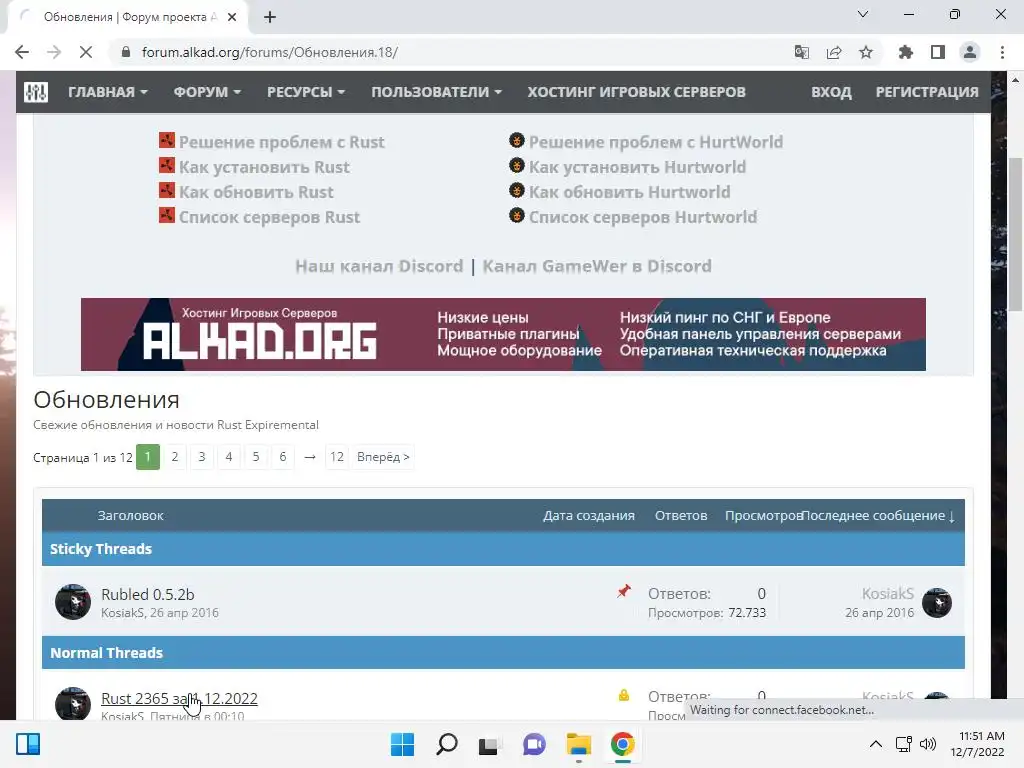Click the ALKAD.ORG hosting banner

click(x=503, y=334)
